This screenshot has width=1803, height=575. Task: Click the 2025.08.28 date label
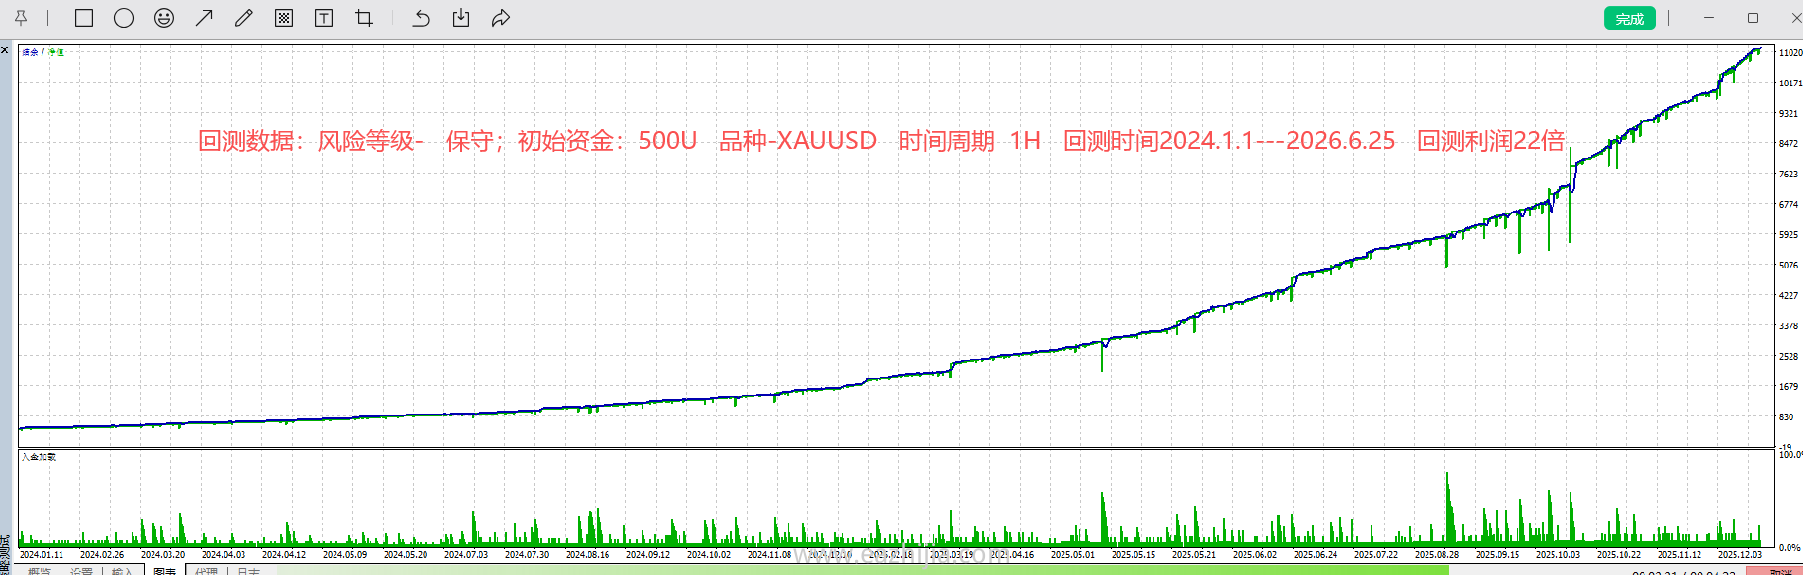(x=1437, y=554)
